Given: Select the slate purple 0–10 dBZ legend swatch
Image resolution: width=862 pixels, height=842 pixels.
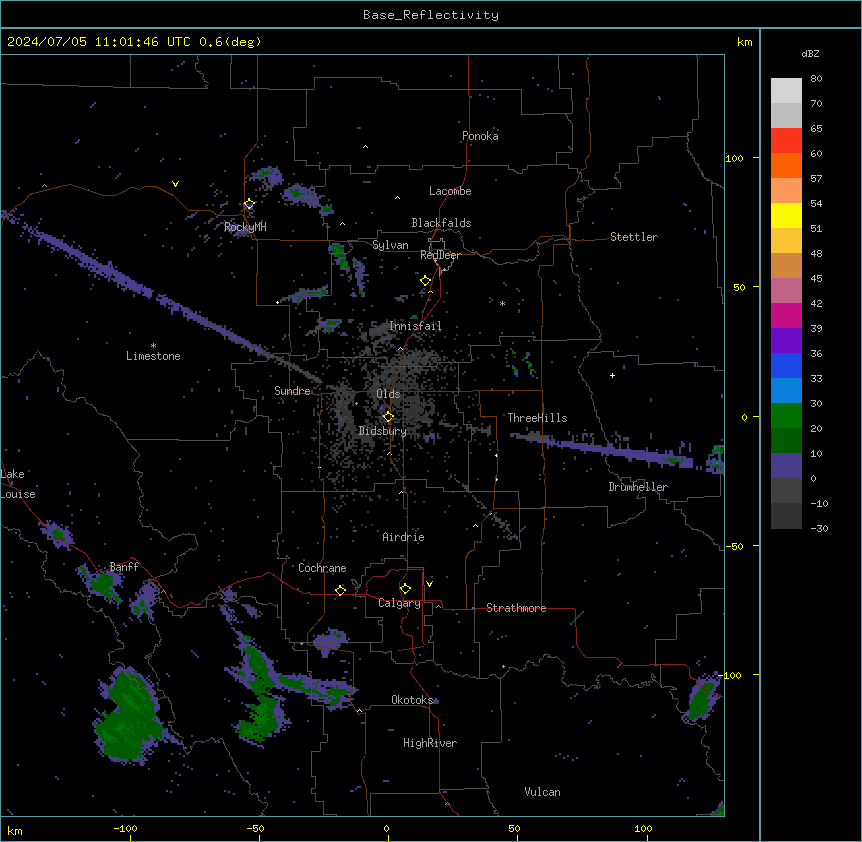Looking at the screenshot, I should pyautogui.click(x=786, y=466).
